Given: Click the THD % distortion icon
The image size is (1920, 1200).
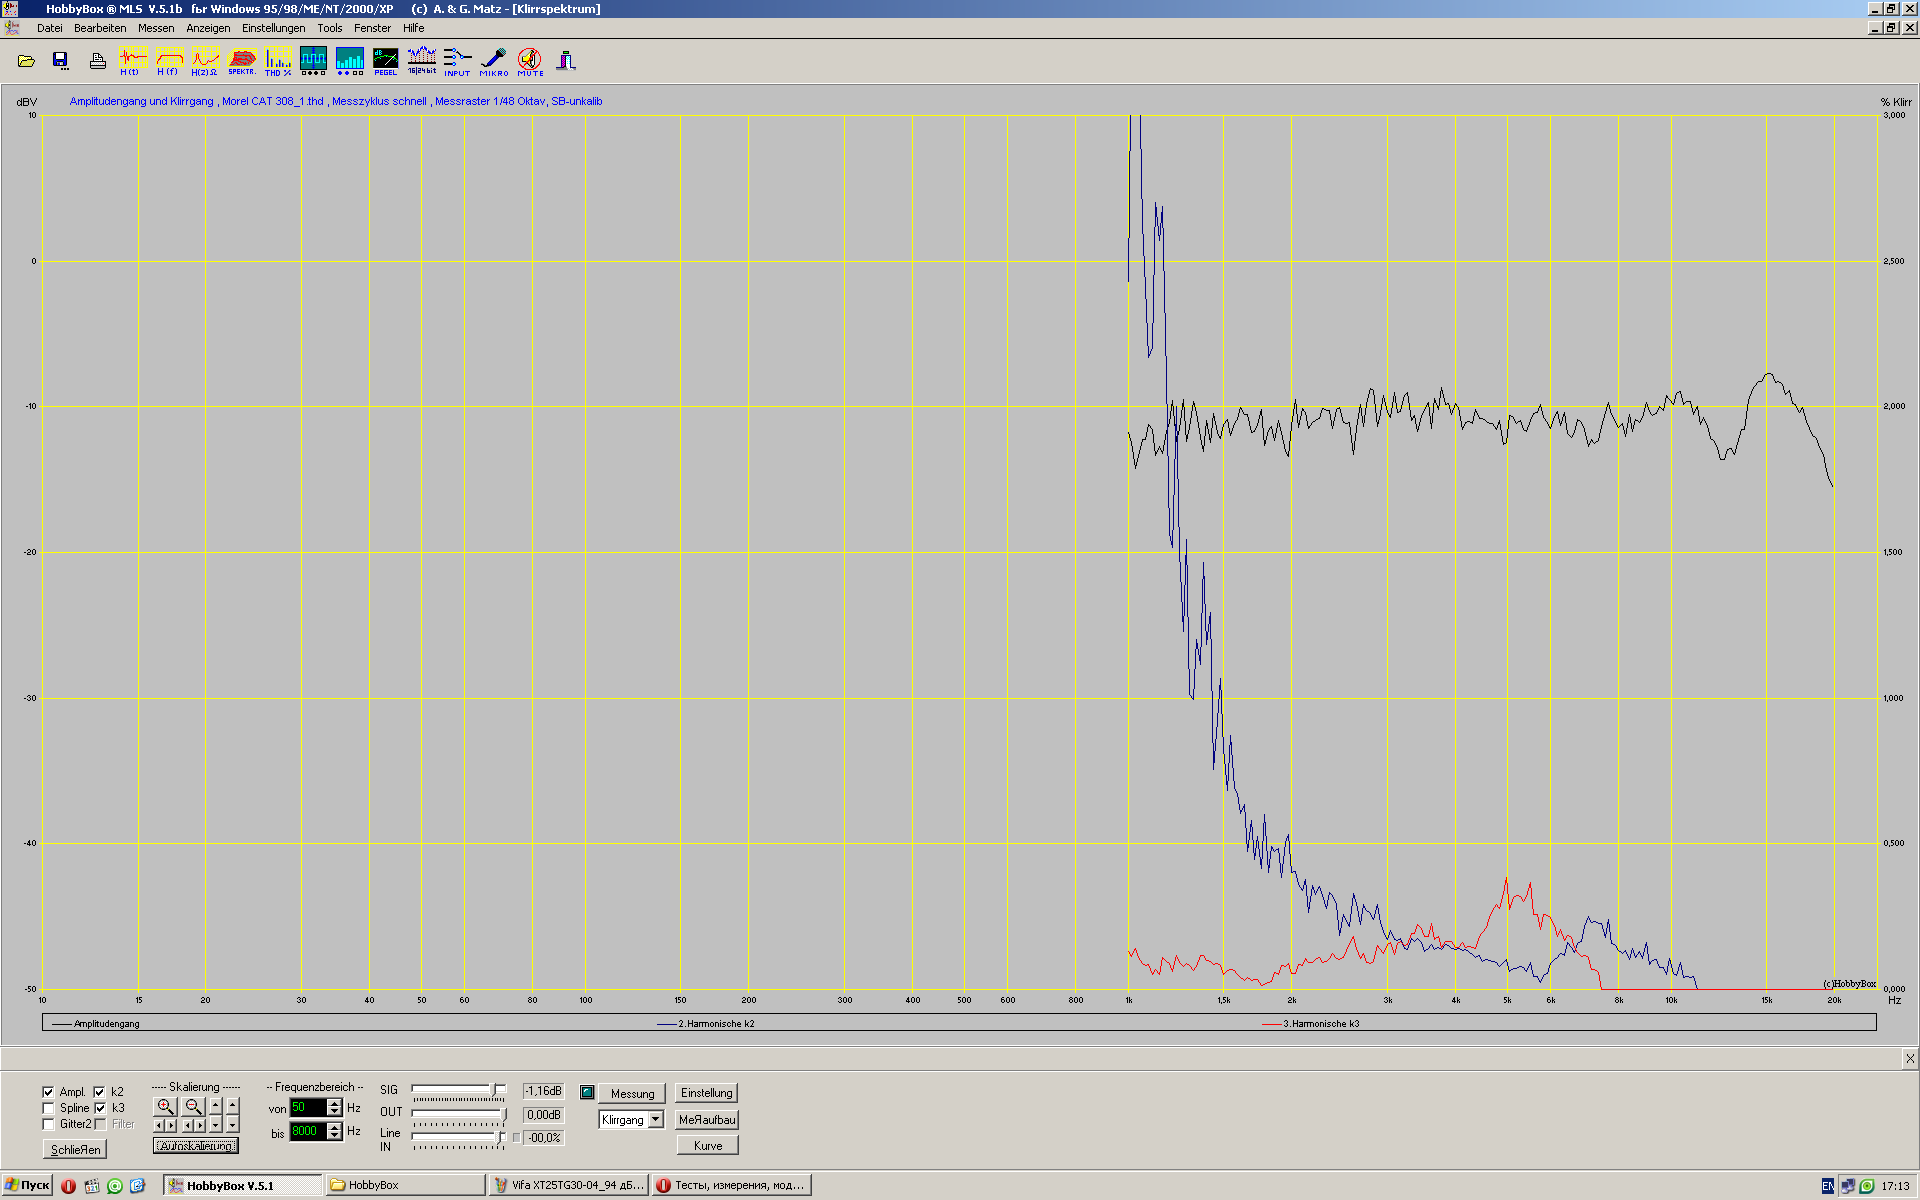Looking at the screenshot, I should tap(278, 61).
